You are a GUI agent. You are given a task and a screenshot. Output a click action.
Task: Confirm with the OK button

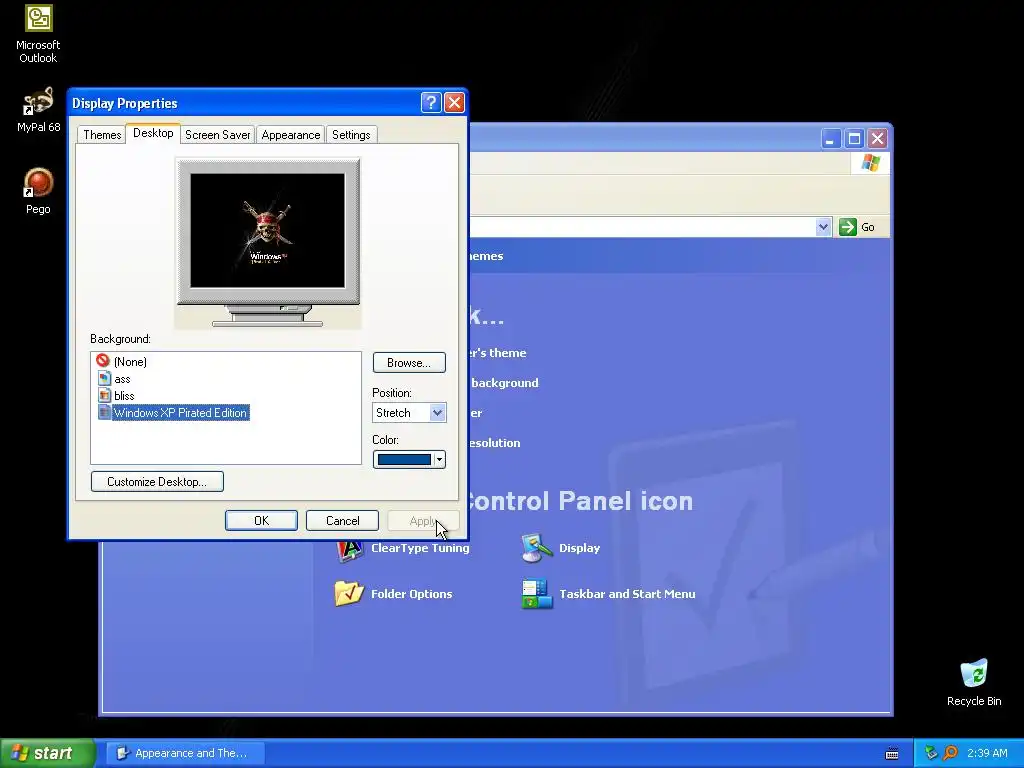pyautogui.click(x=261, y=520)
